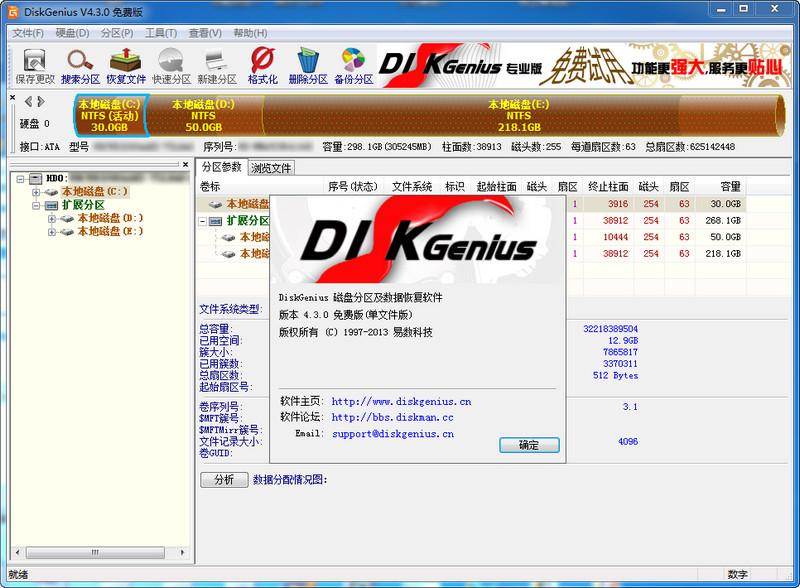Click the End Cylinder (终止柱面) column header
800x588 pixels.
608,187
